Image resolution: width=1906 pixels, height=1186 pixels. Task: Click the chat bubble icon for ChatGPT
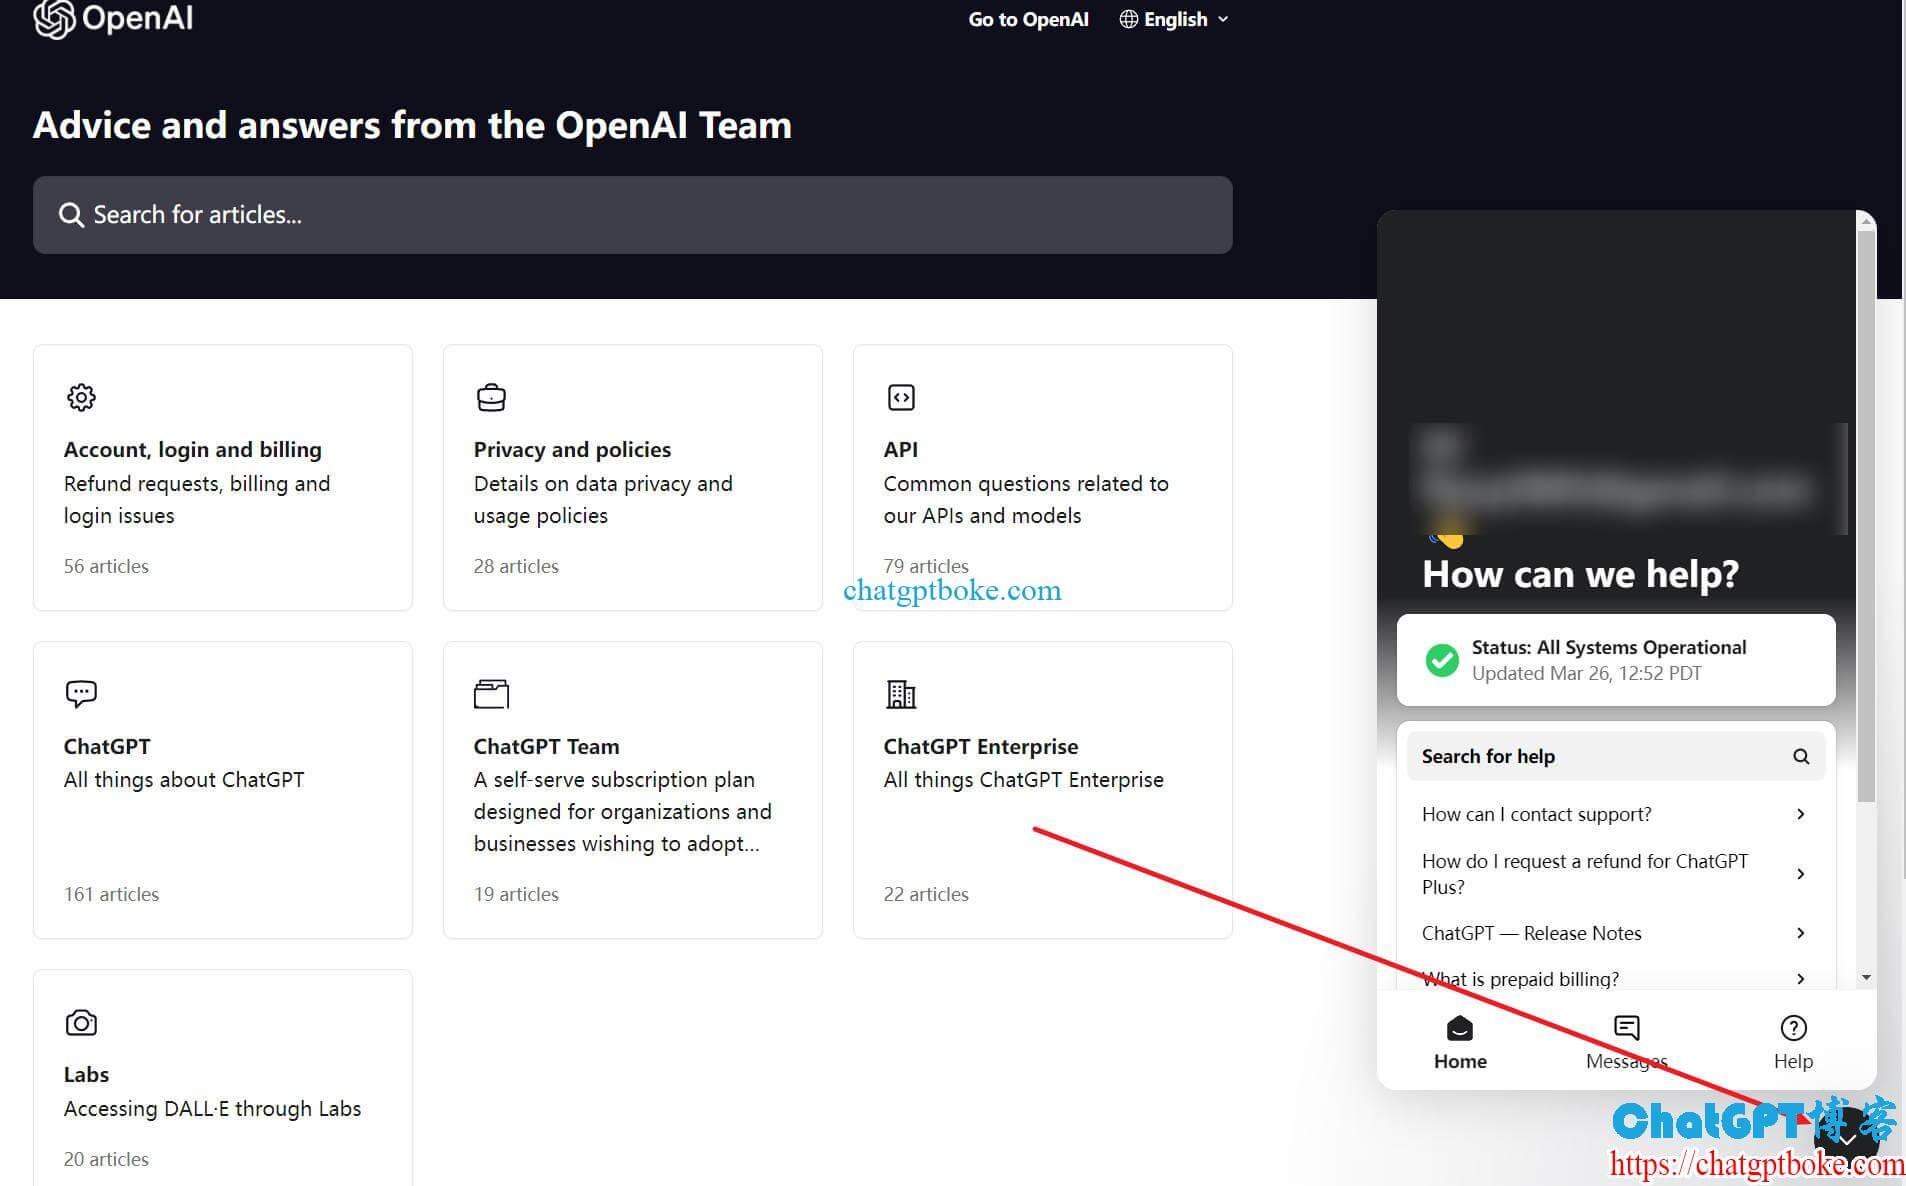point(81,694)
